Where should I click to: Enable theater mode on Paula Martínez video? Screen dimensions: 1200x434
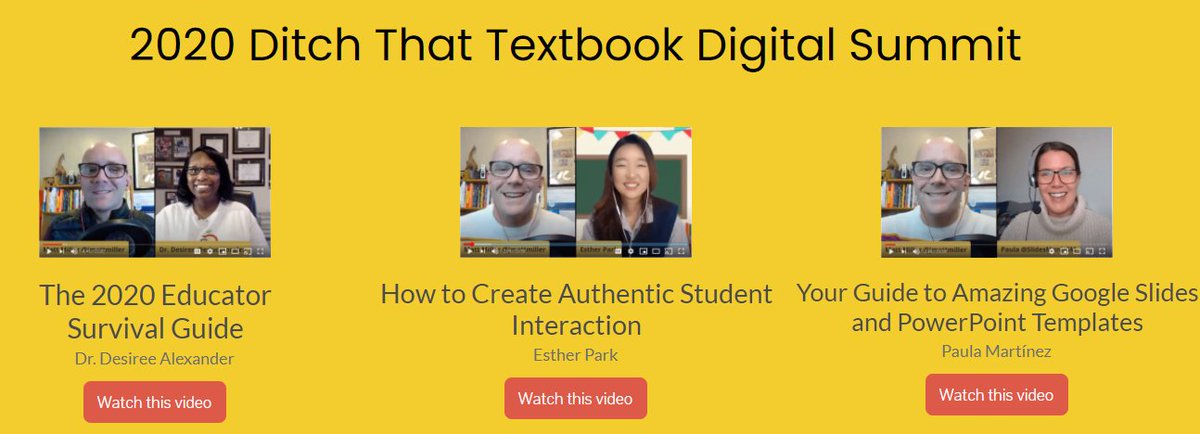[1077, 251]
